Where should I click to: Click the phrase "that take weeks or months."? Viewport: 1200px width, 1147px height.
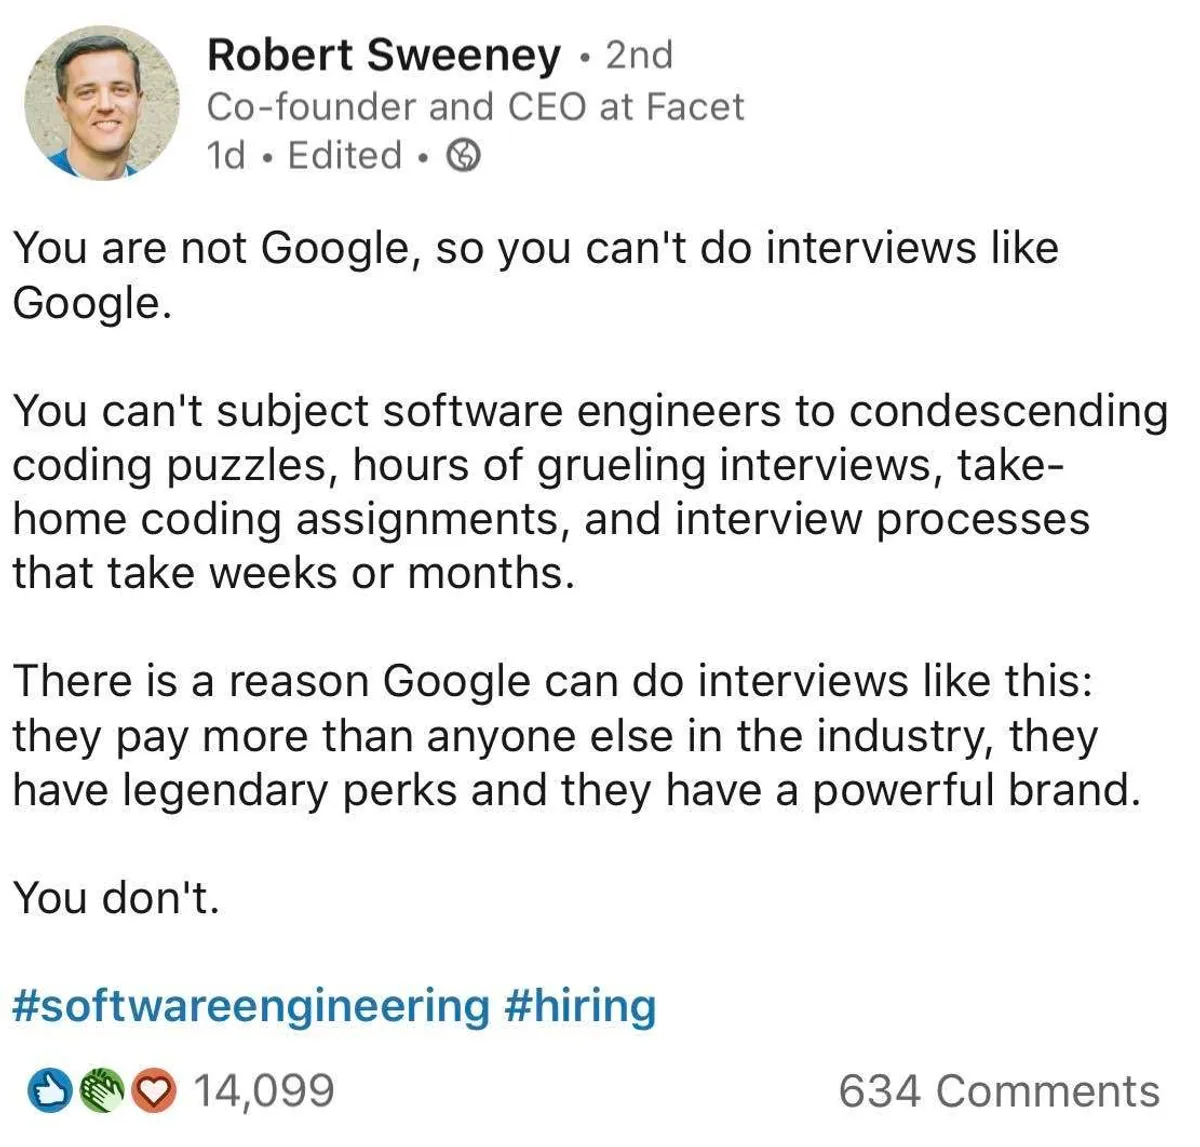(294, 573)
